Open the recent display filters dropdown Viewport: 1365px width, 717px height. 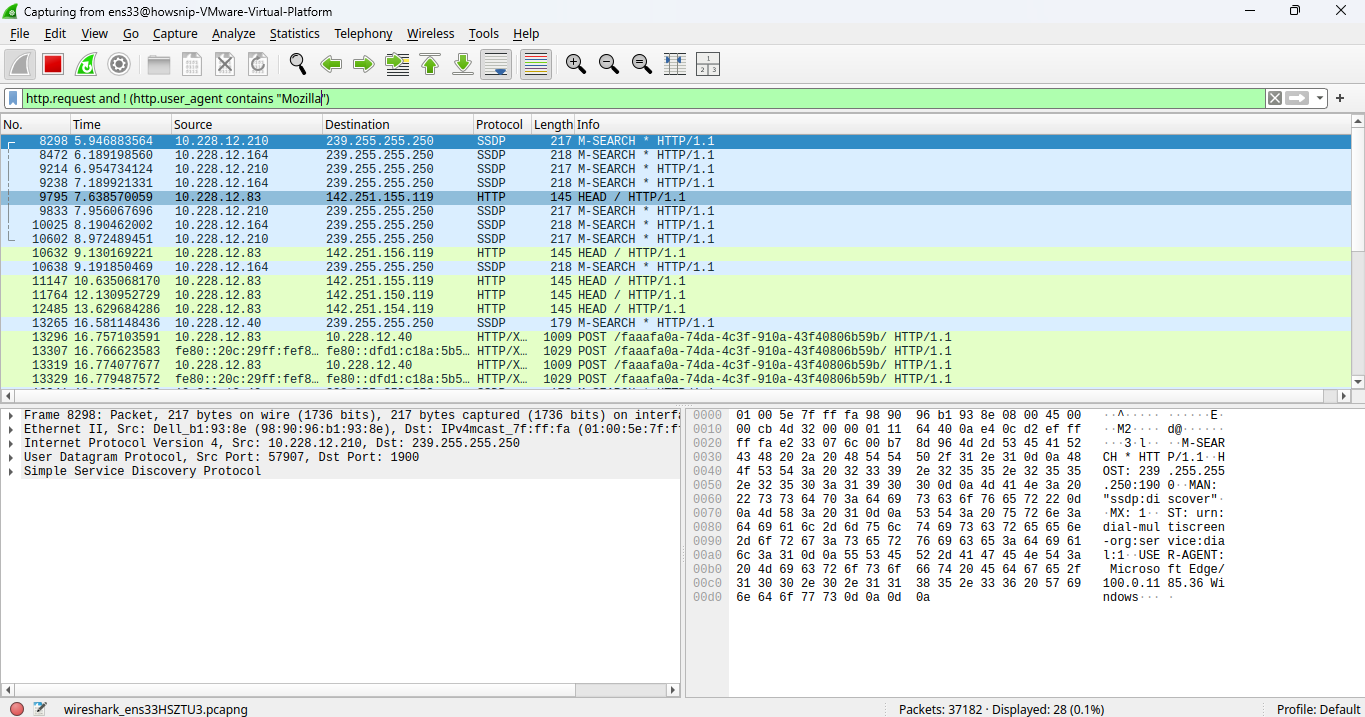pyautogui.click(x=1321, y=98)
